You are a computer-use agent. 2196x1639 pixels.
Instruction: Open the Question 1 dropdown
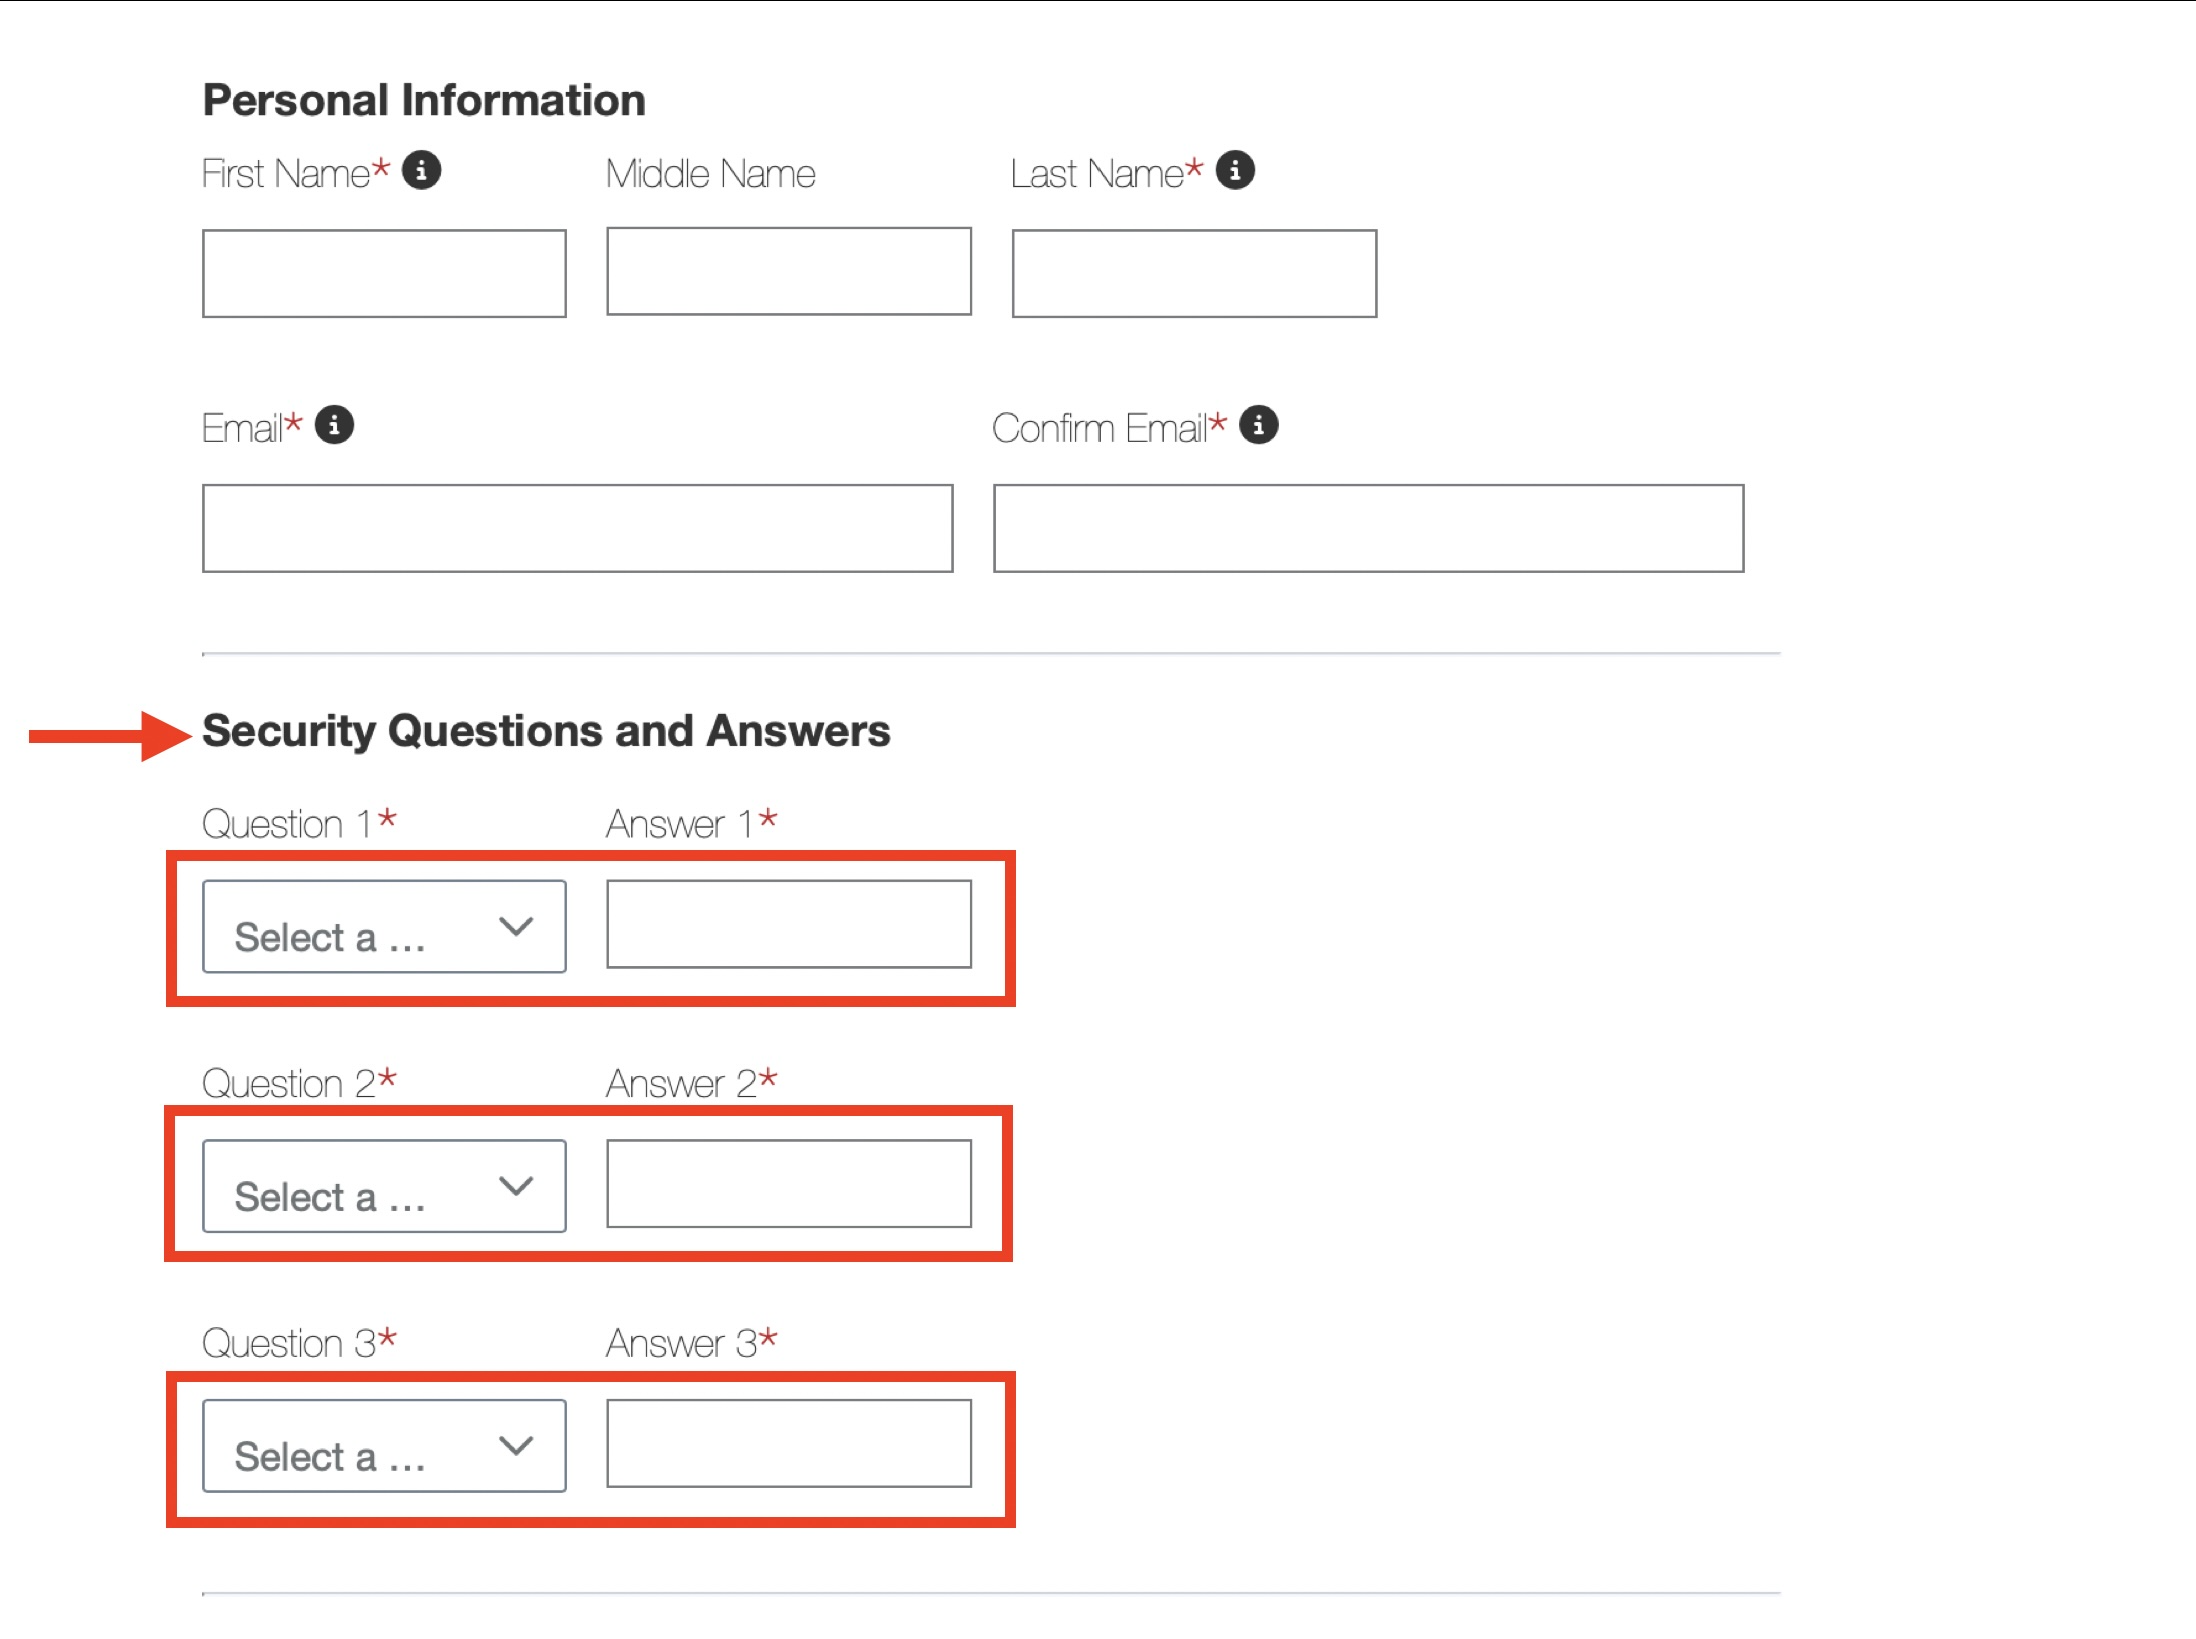tap(383, 927)
